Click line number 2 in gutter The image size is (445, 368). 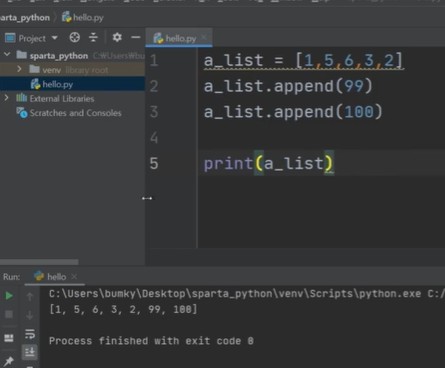coord(154,86)
